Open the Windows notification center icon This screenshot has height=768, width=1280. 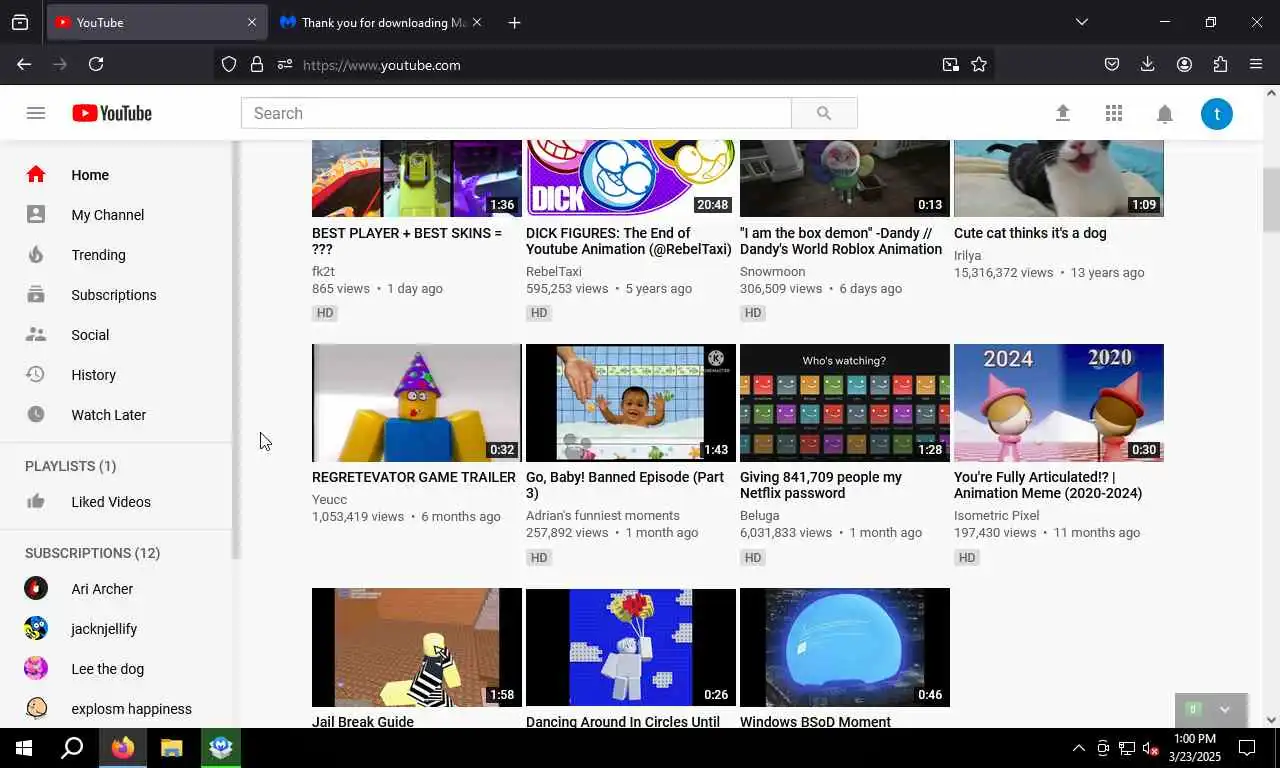1247,748
